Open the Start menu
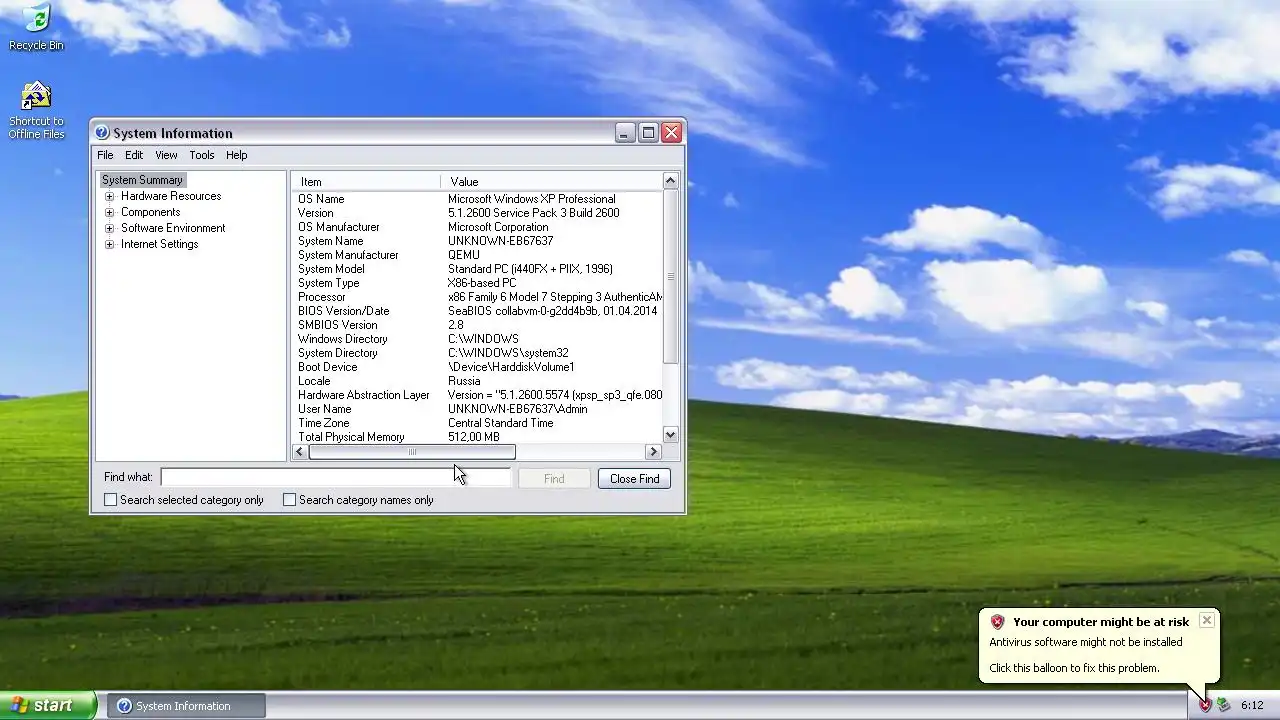This screenshot has height=720, width=1280. [x=48, y=705]
